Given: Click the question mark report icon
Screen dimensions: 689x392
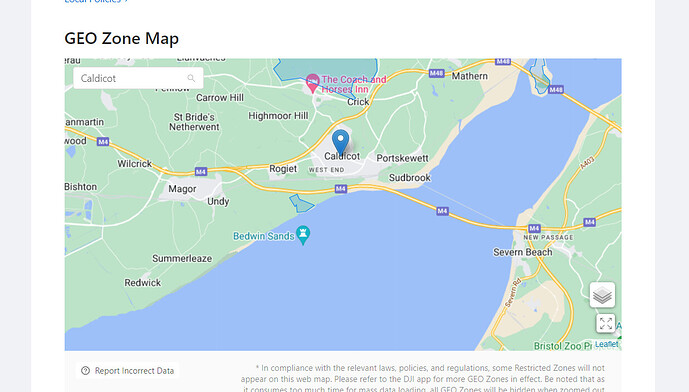Looking at the screenshot, I should click(x=85, y=371).
